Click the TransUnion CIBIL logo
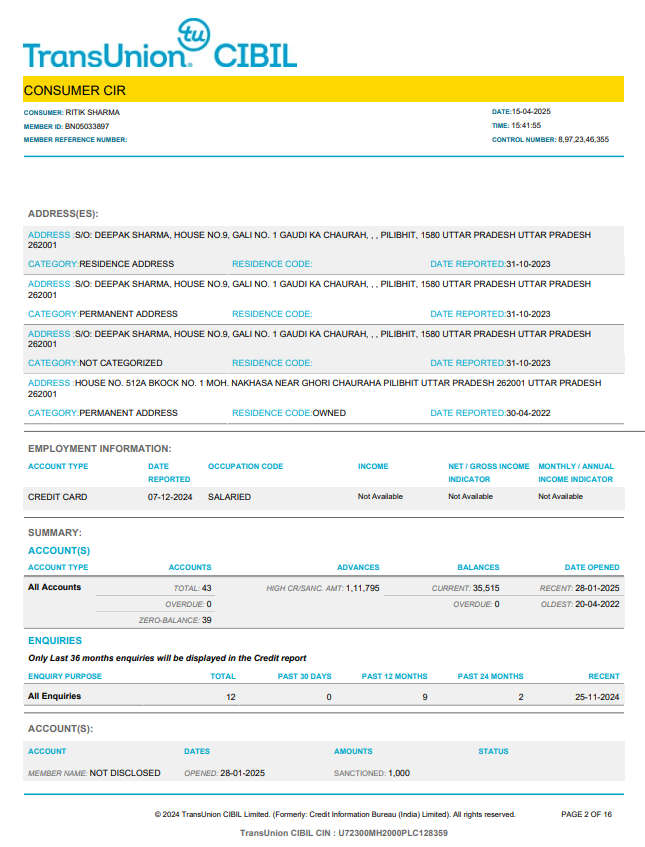Screen dimensions: 645x847 [160, 48]
